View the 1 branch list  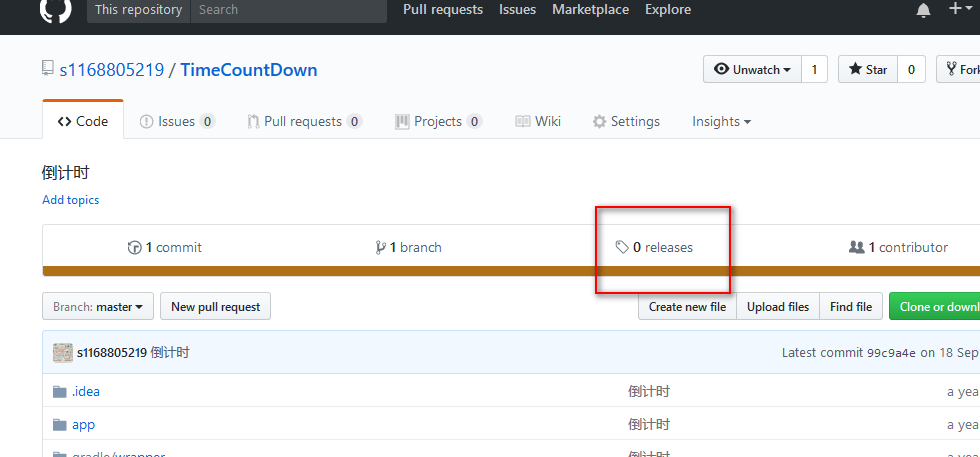tap(409, 248)
